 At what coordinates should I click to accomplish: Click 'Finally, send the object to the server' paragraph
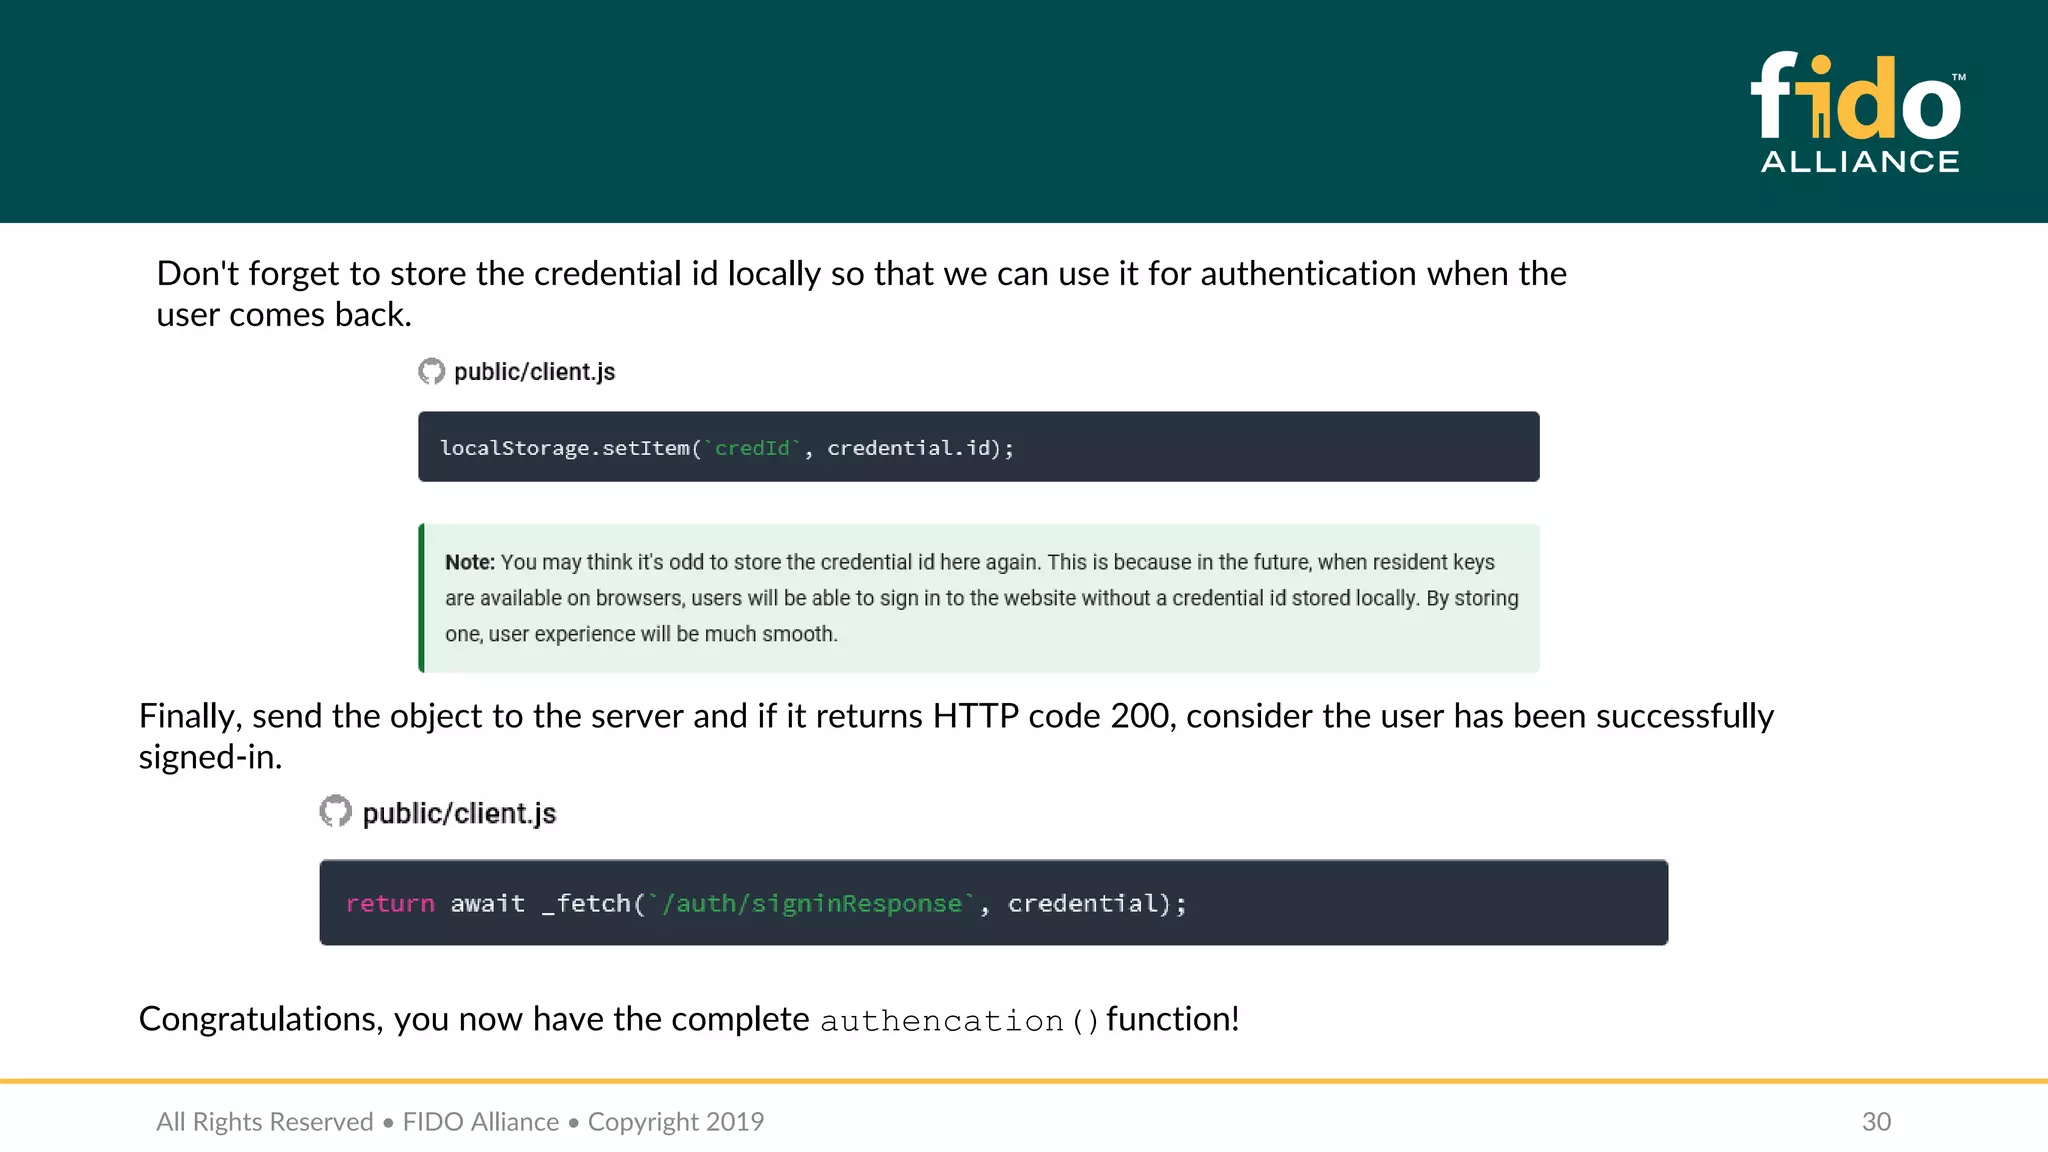tap(956, 736)
